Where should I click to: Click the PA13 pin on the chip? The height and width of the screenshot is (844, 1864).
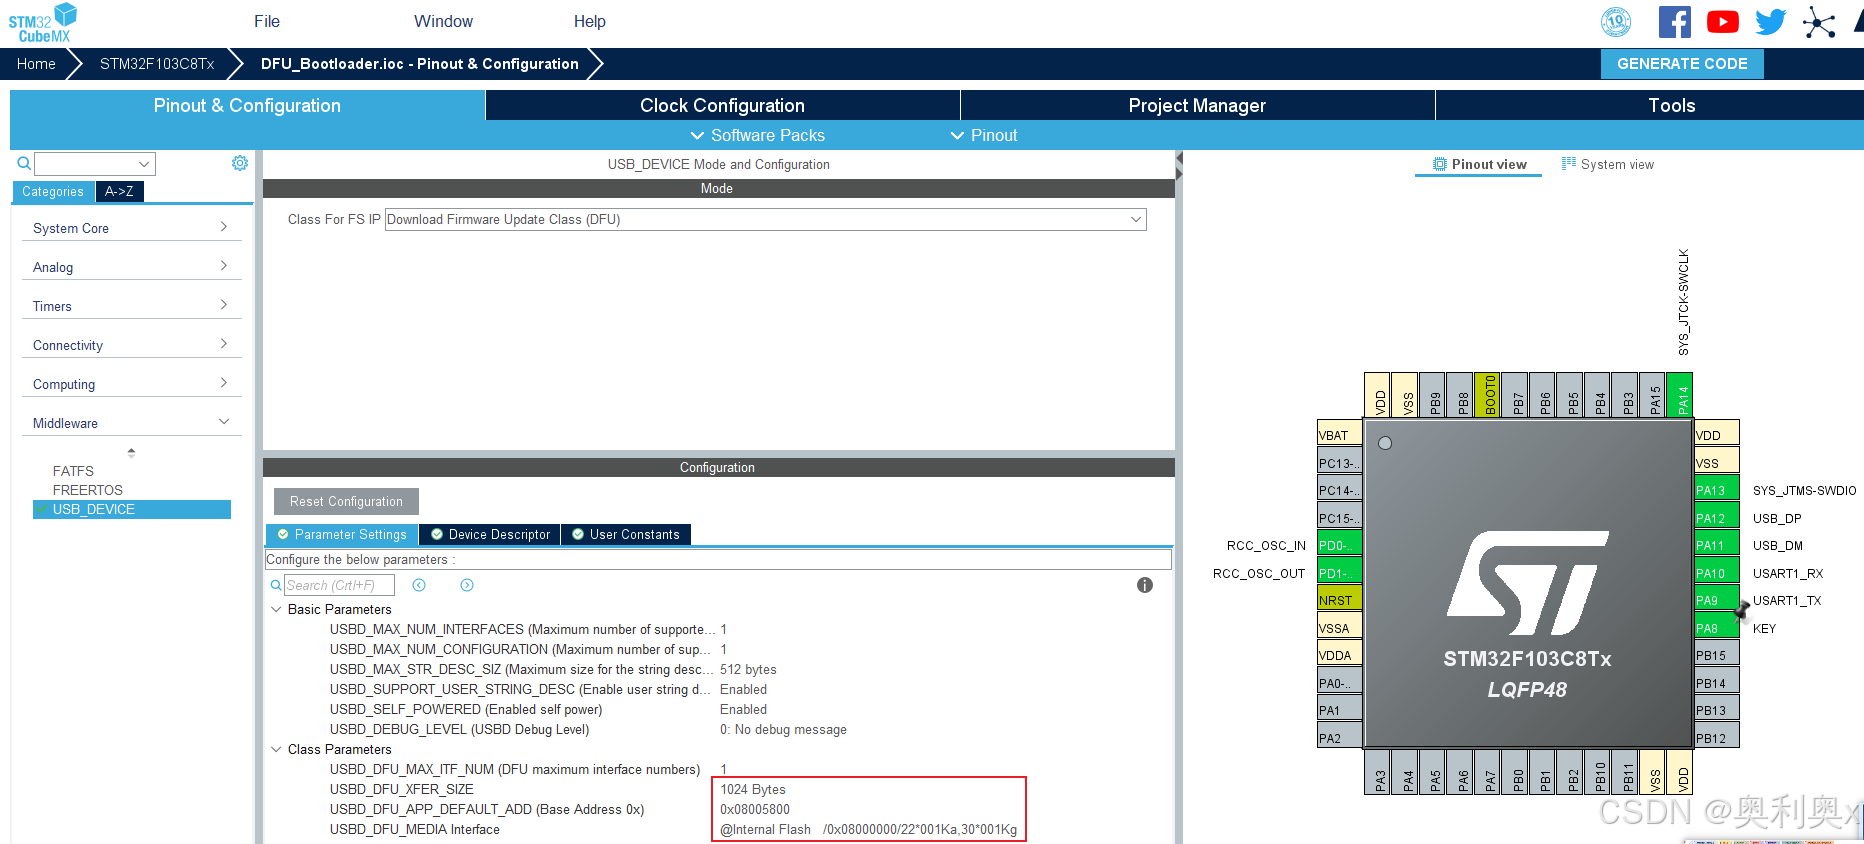pos(1717,490)
